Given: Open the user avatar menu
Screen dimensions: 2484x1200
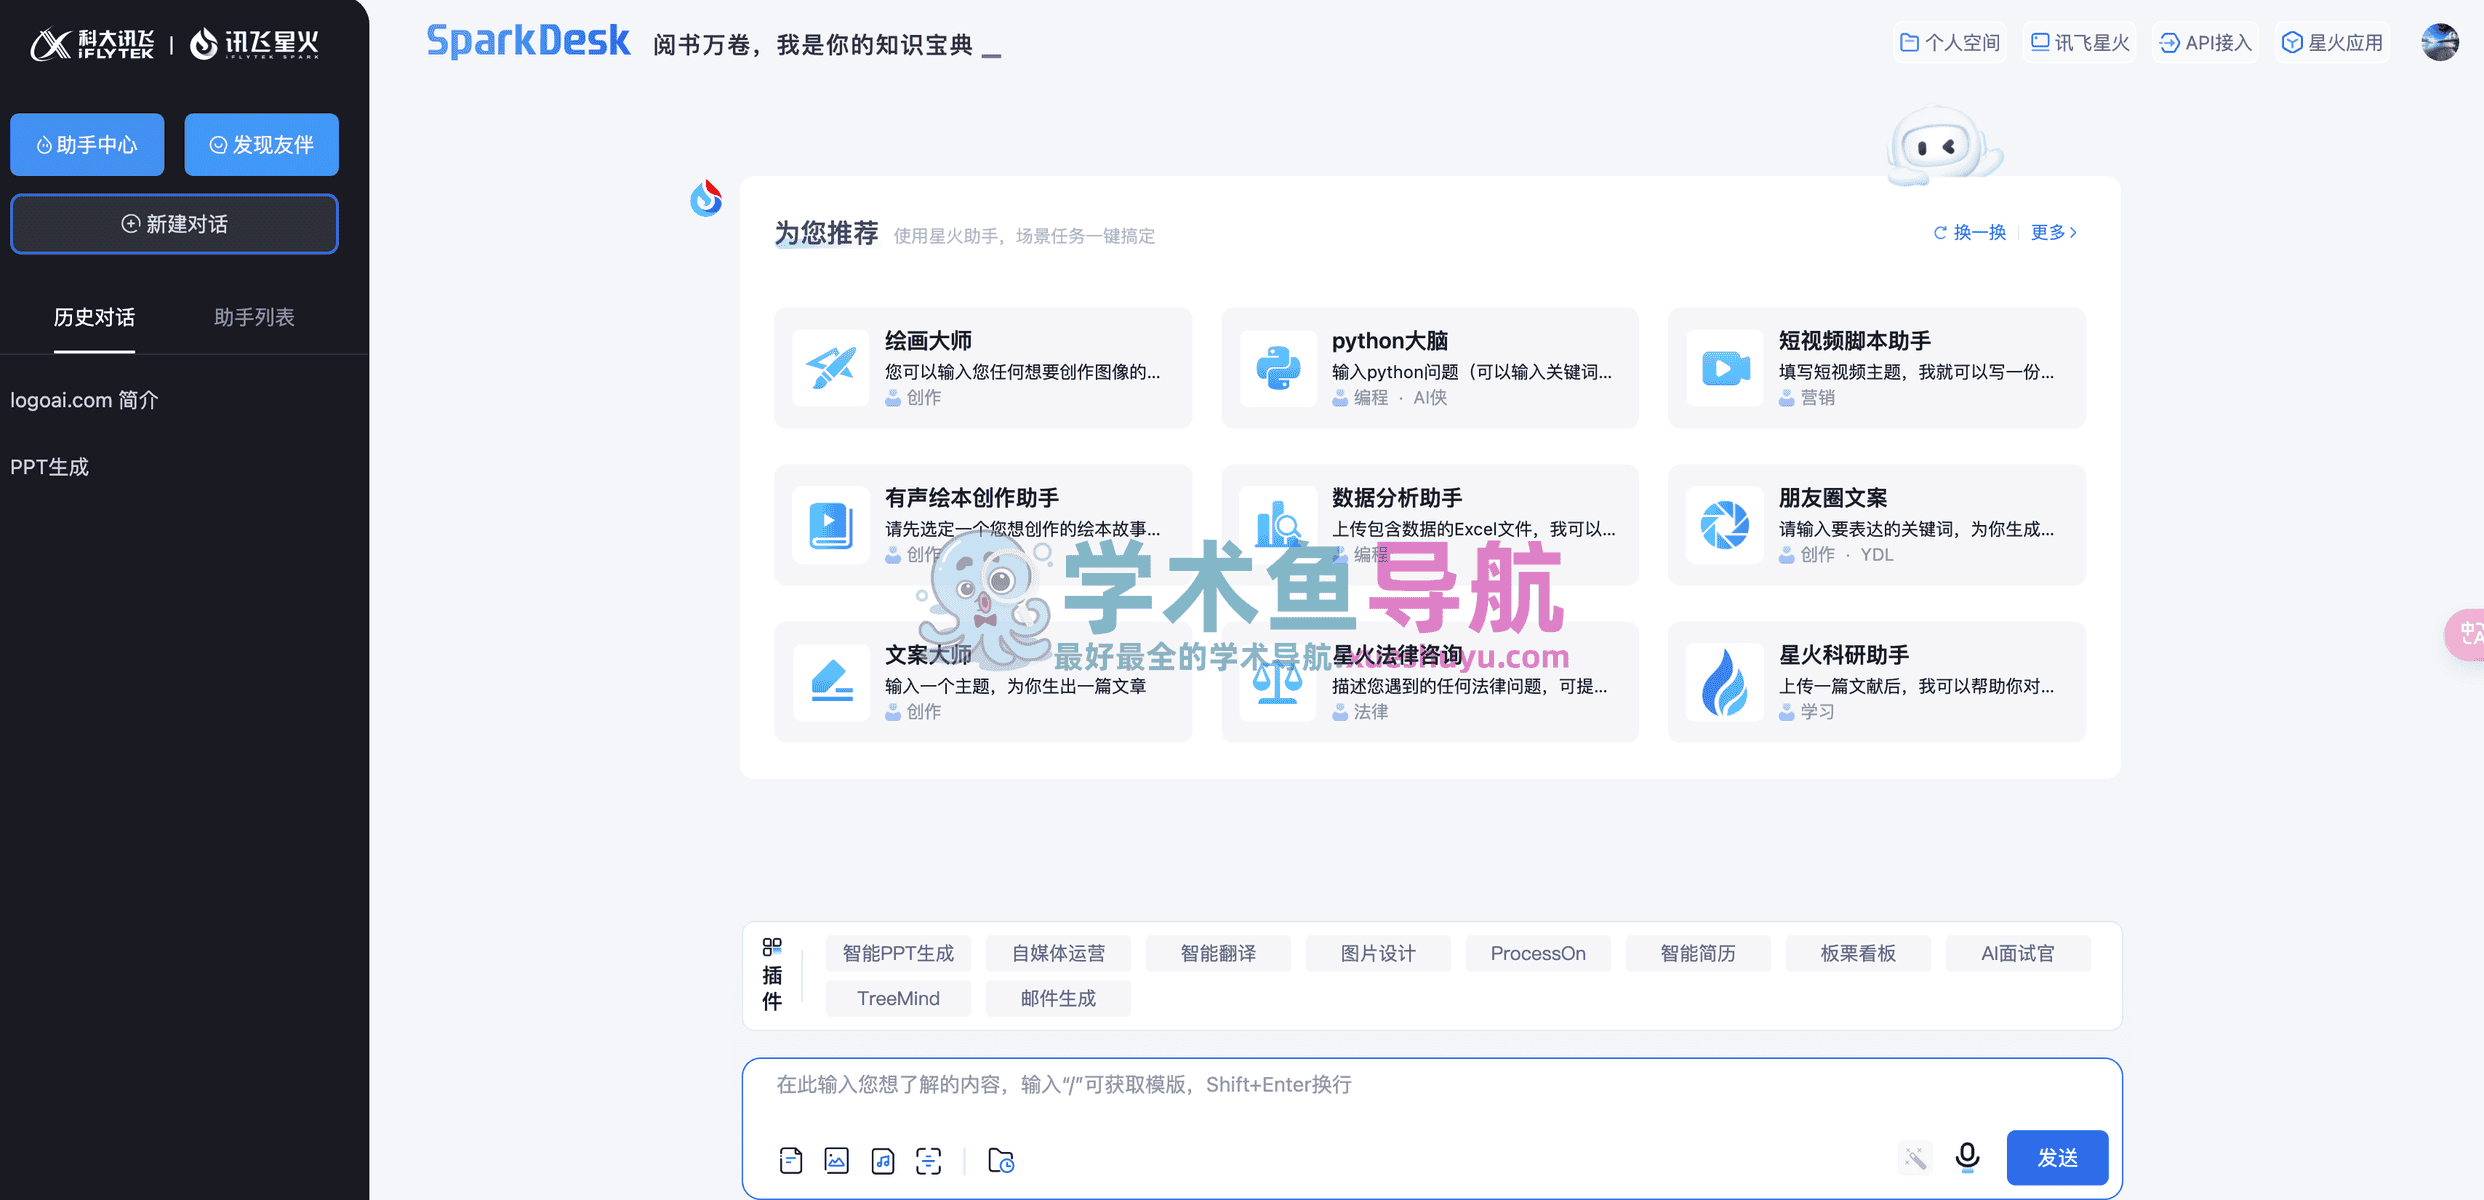Looking at the screenshot, I should tap(2439, 42).
